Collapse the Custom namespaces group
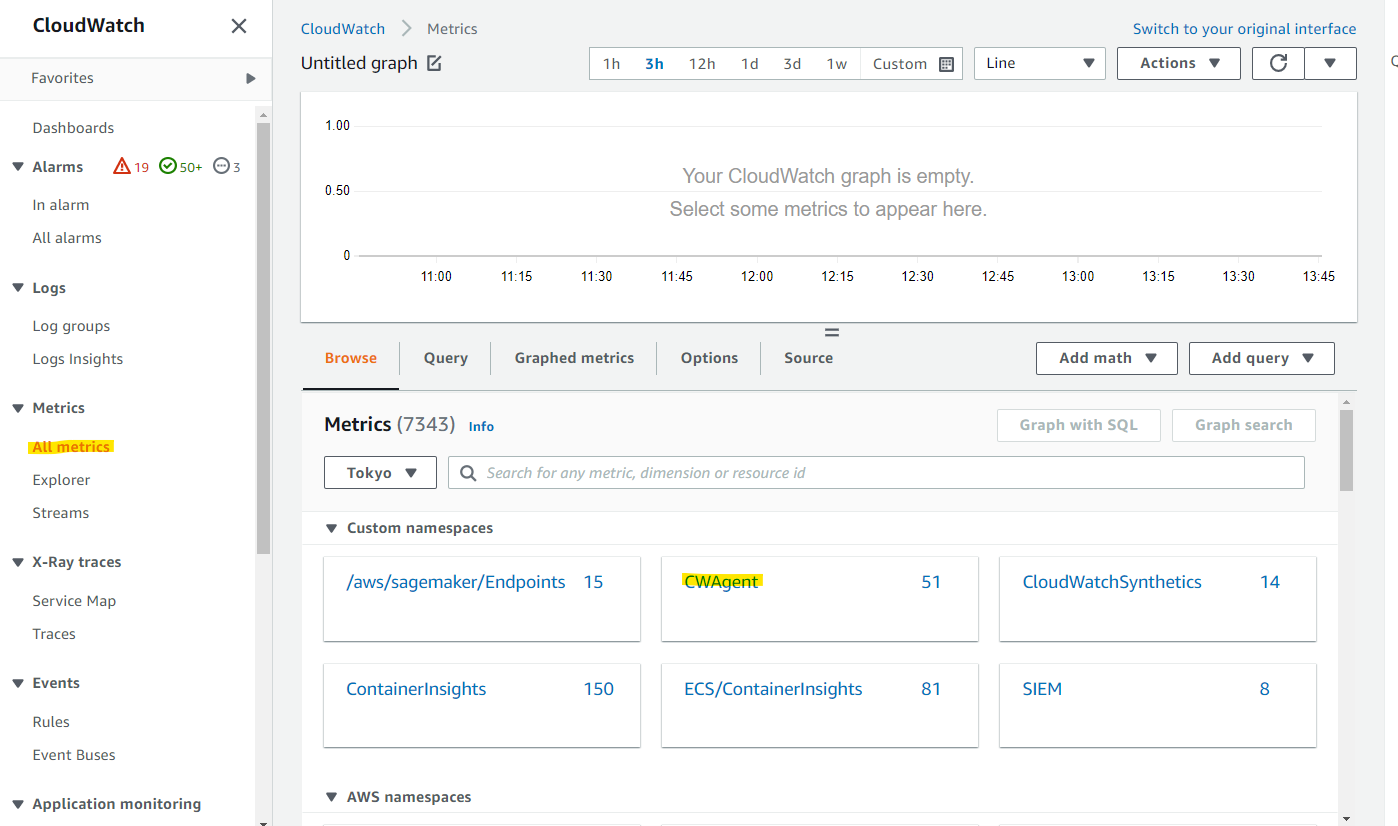The height and width of the screenshot is (826, 1398). tap(332, 528)
